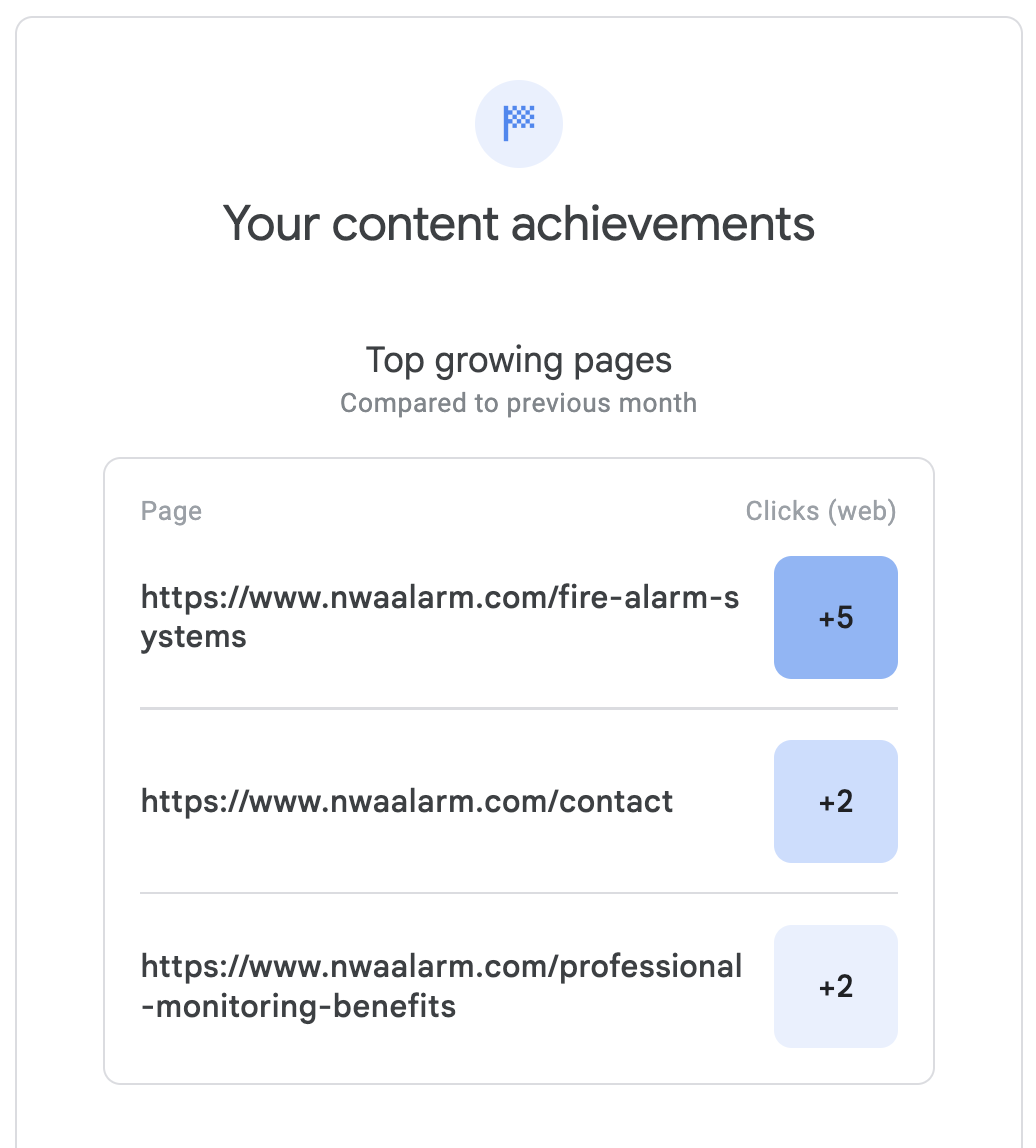Open the fire-alarm-systems page URL
1036x1148 pixels.
pos(440,599)
